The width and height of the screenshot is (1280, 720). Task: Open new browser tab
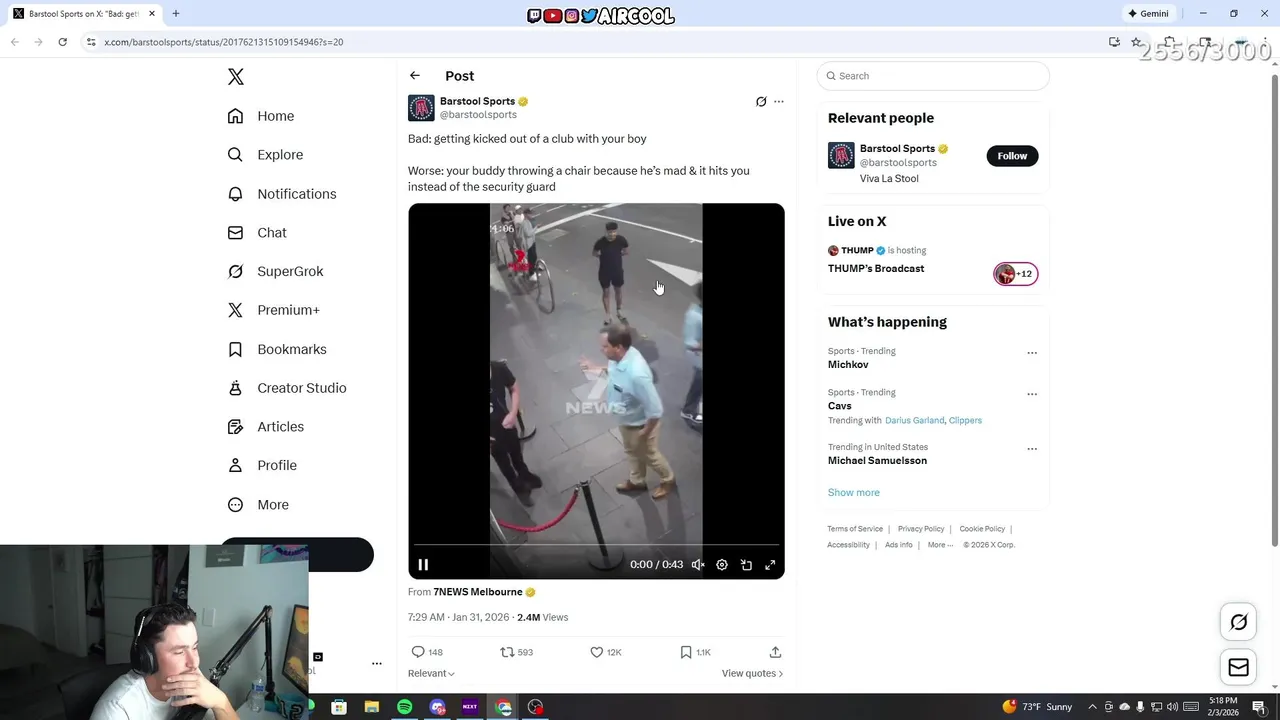(176, 14)
